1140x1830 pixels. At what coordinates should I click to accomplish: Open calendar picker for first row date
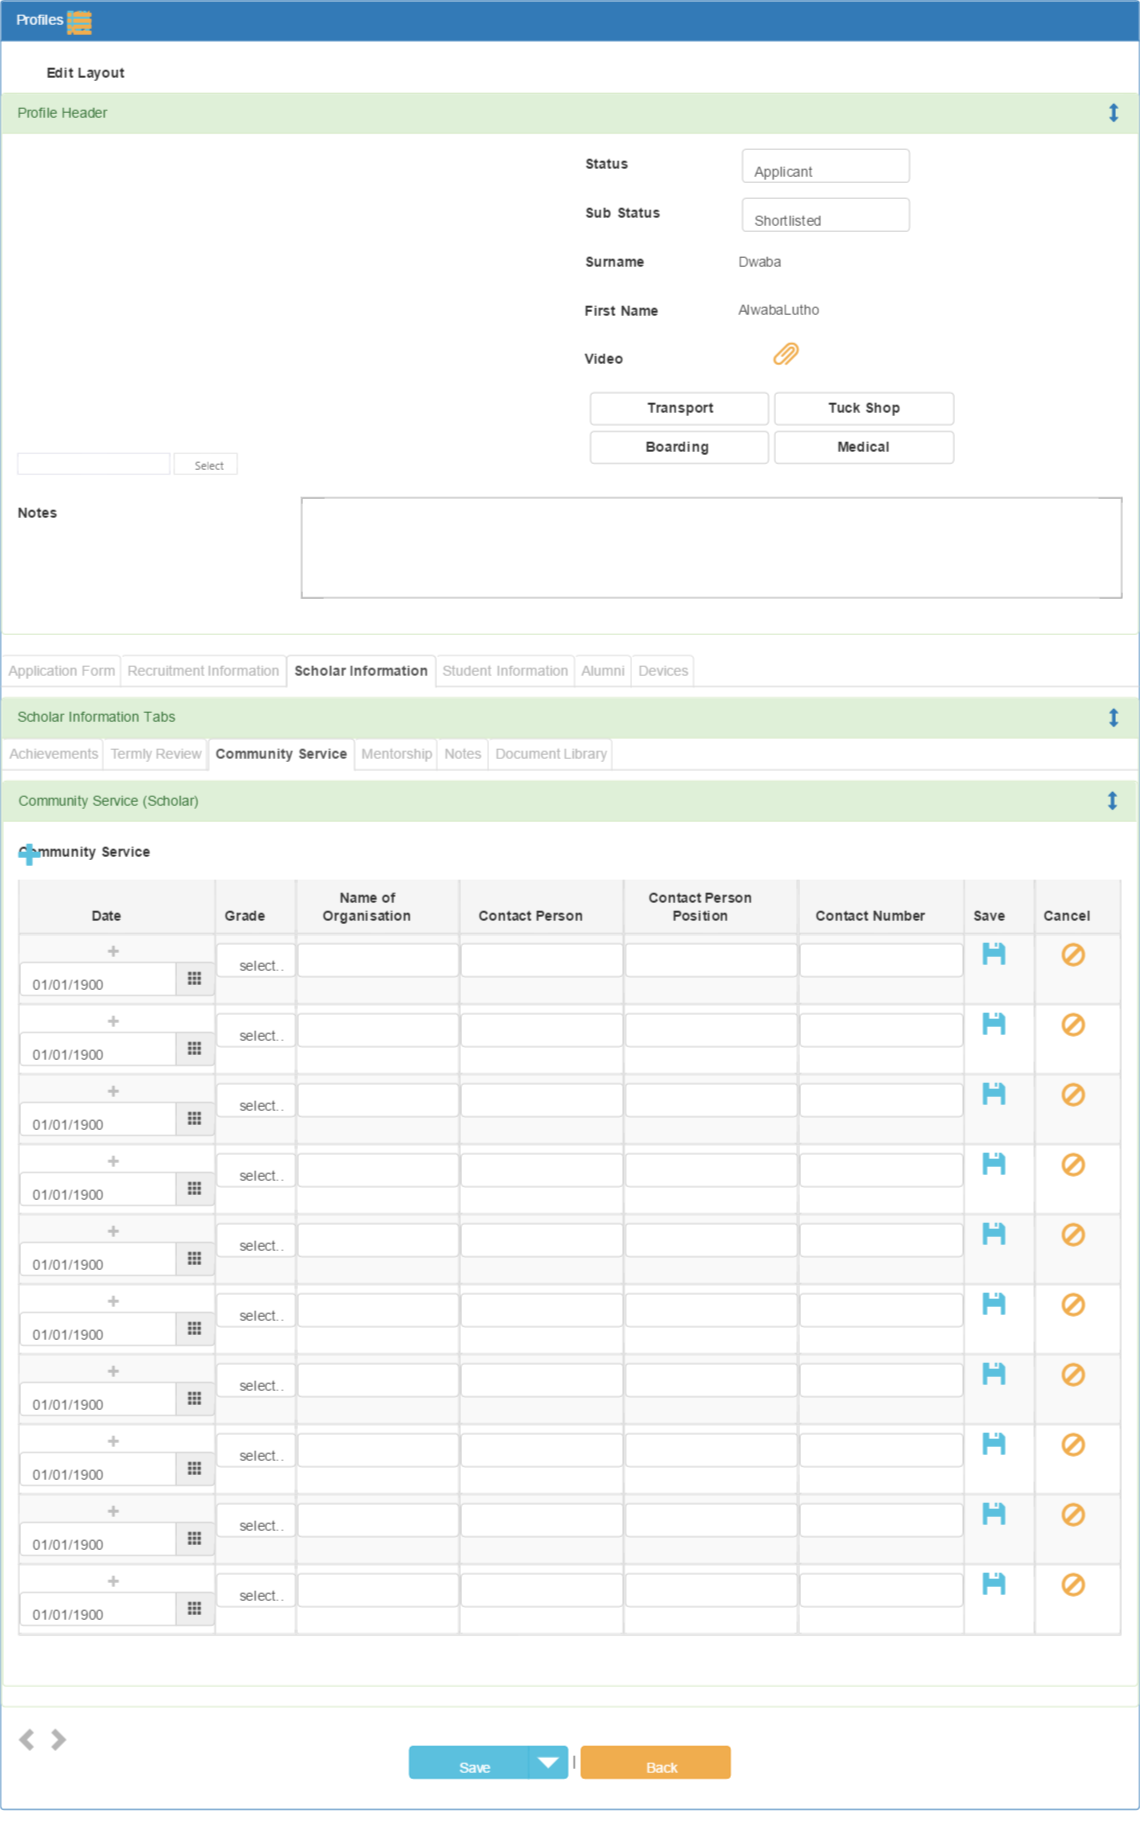[195, 979]
